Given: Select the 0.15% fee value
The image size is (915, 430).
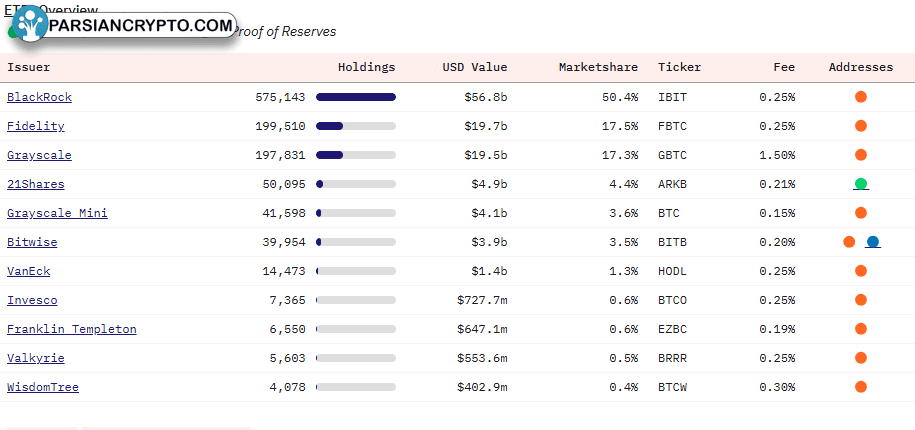Looking at the screenshot, I should 777,213.
